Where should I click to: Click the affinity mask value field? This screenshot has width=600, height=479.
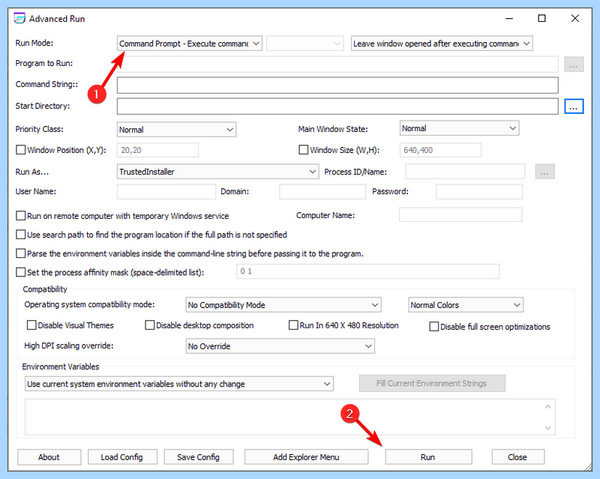(368, 271)
